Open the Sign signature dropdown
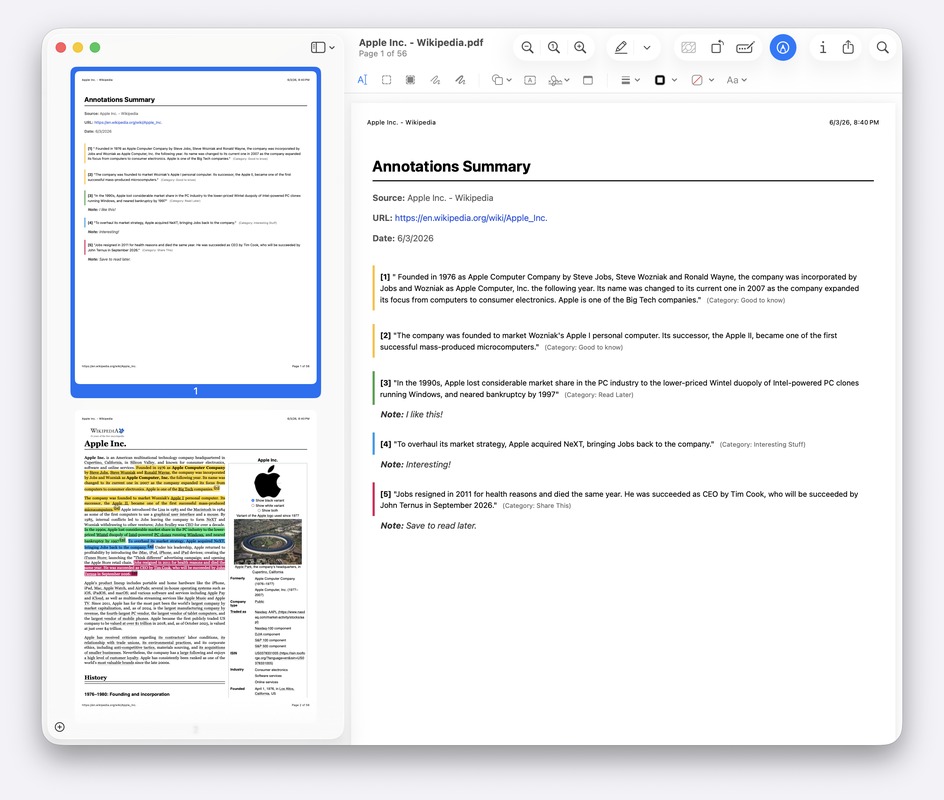The width and height of the screenshot is (944, 800). point(559,80)
